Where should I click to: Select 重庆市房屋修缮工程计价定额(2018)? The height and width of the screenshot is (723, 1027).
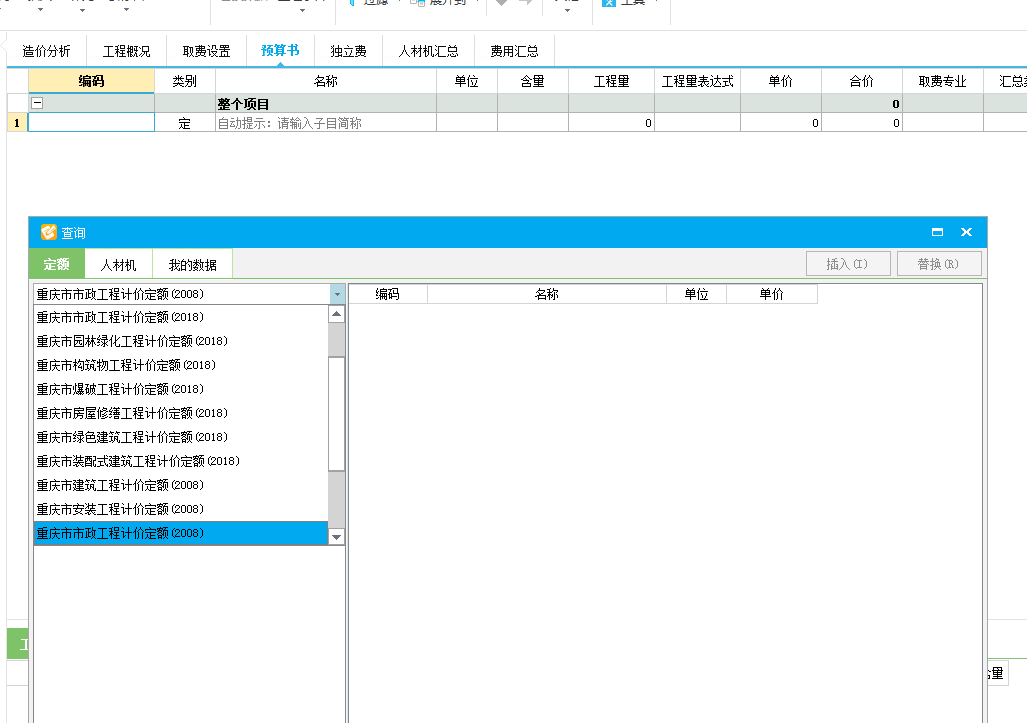pos(181,413)
